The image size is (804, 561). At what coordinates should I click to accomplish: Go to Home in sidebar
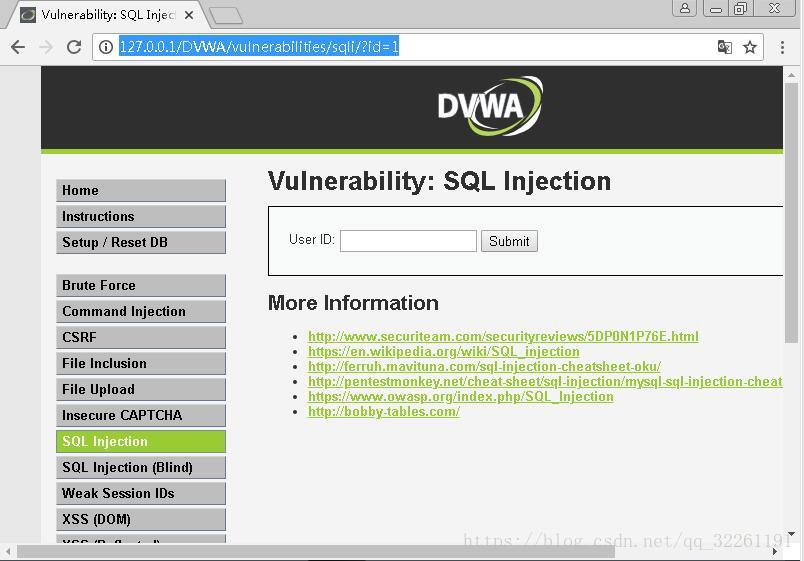pyautogui.click(x=140, y=190)
